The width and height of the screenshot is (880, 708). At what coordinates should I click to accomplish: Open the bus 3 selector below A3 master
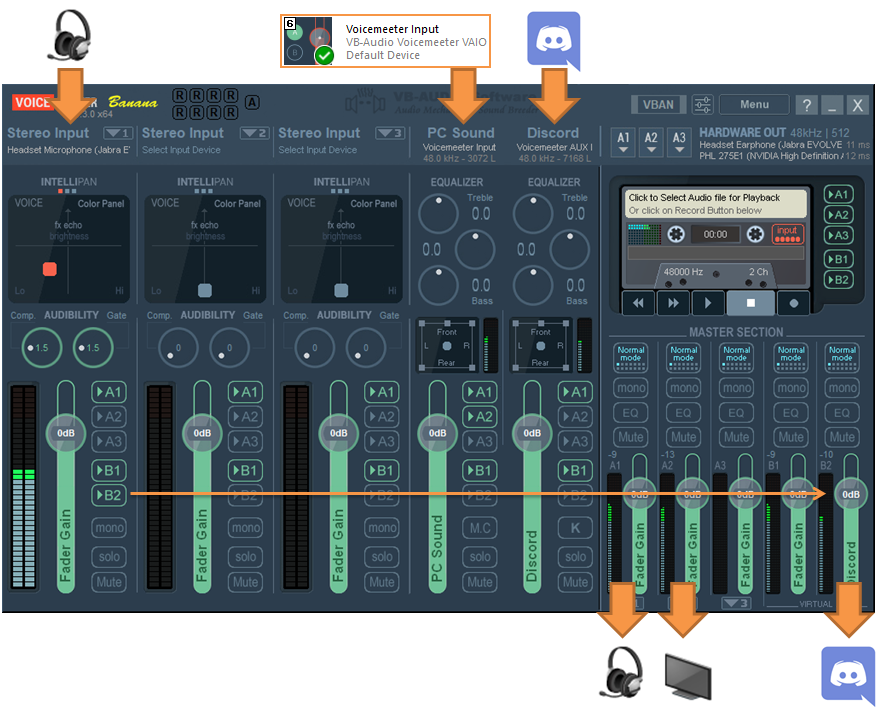[x=736, y=603]
